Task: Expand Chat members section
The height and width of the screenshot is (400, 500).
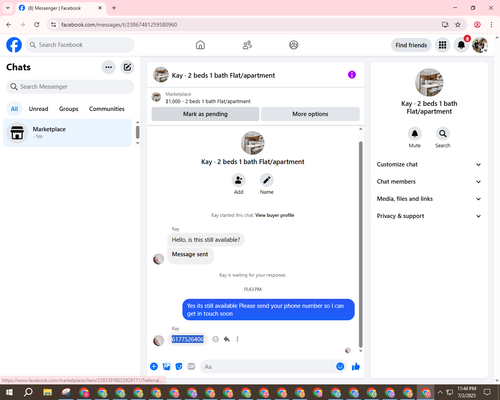Action: [429, 182]
